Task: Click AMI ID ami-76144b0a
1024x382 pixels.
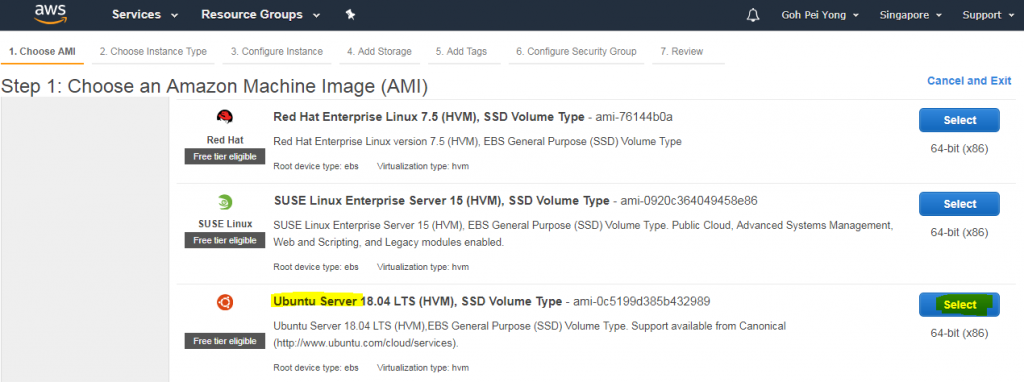Action: 634,117
